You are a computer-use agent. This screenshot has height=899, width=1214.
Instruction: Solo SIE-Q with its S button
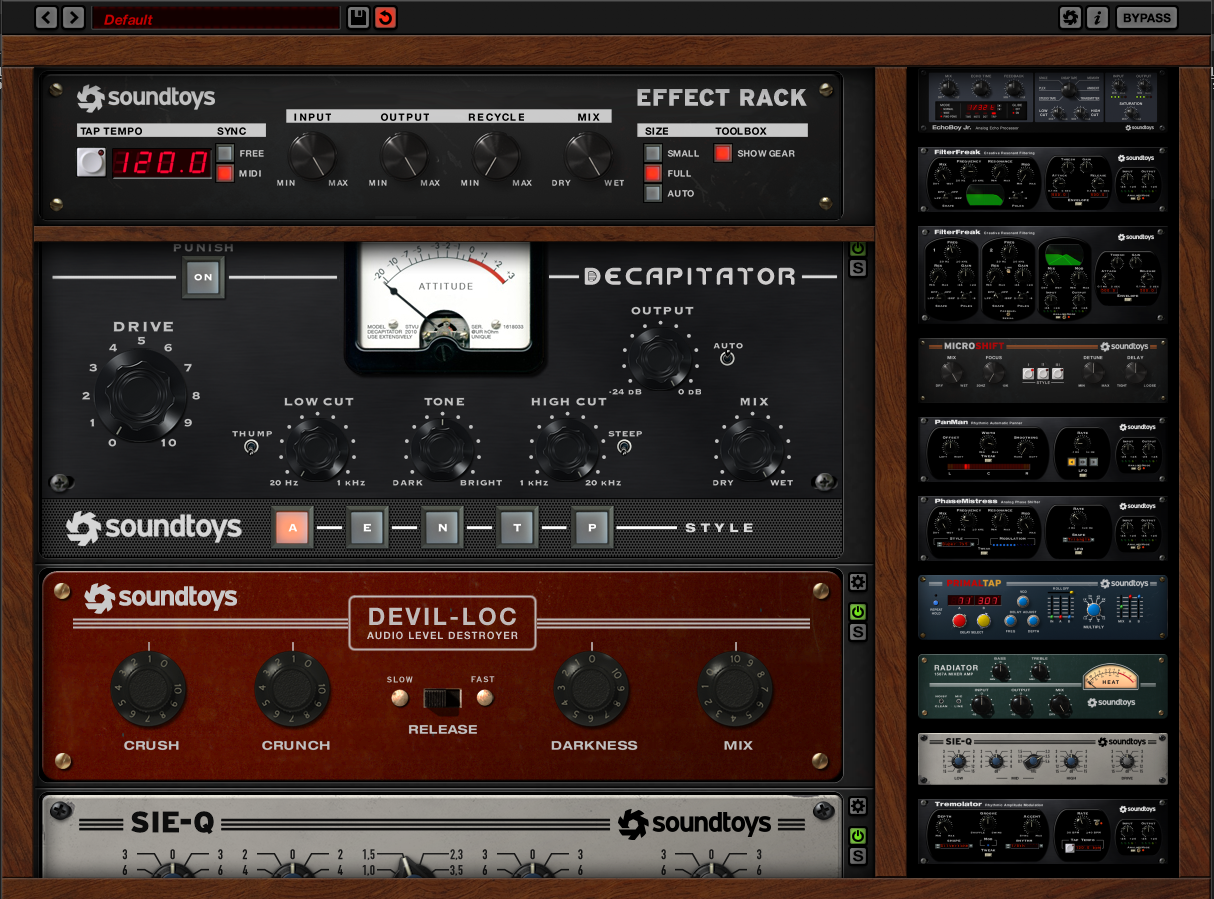pyautogui.click(x=858, y=856)
